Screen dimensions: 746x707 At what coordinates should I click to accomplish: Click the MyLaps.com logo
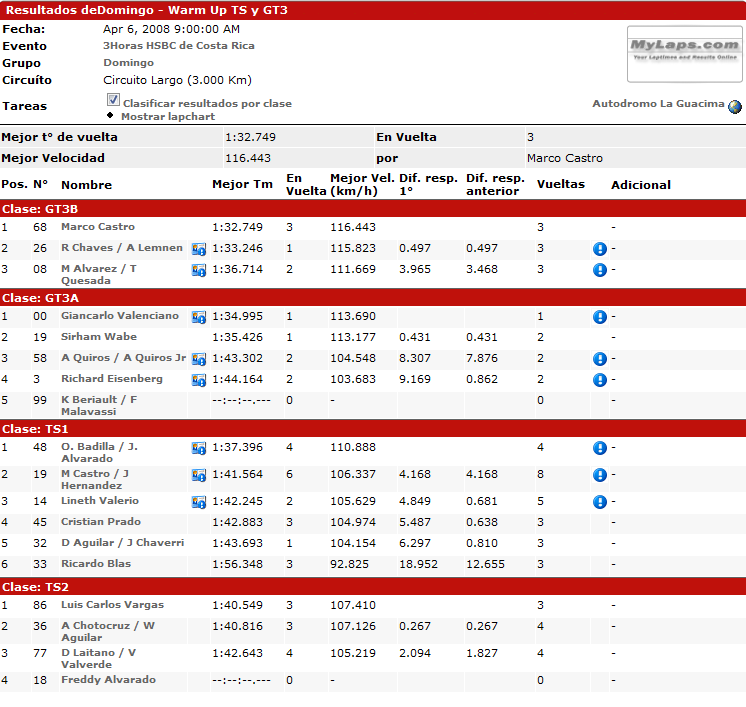tap(685, 54)
